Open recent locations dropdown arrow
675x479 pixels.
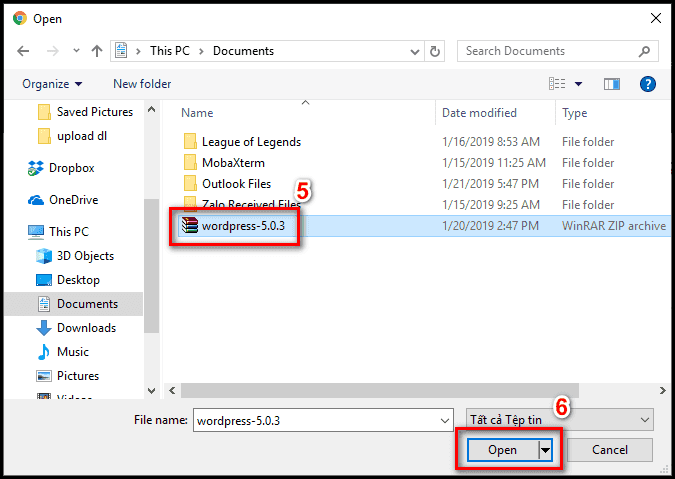point(76,51)
